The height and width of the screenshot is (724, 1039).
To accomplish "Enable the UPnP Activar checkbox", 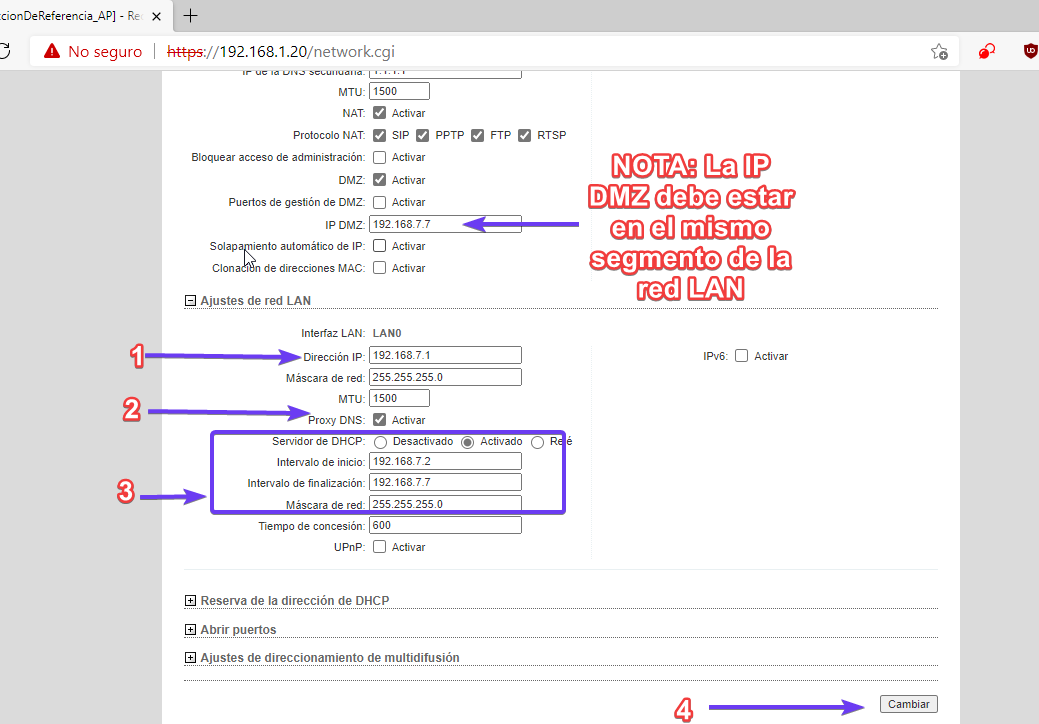I will tap(380, 547).
